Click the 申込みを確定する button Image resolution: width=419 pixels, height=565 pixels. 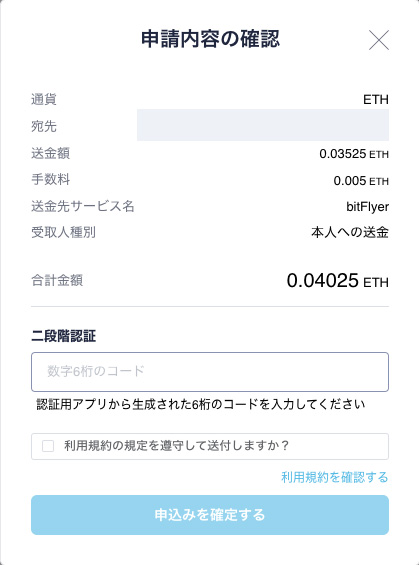click(x=210, y=515)
